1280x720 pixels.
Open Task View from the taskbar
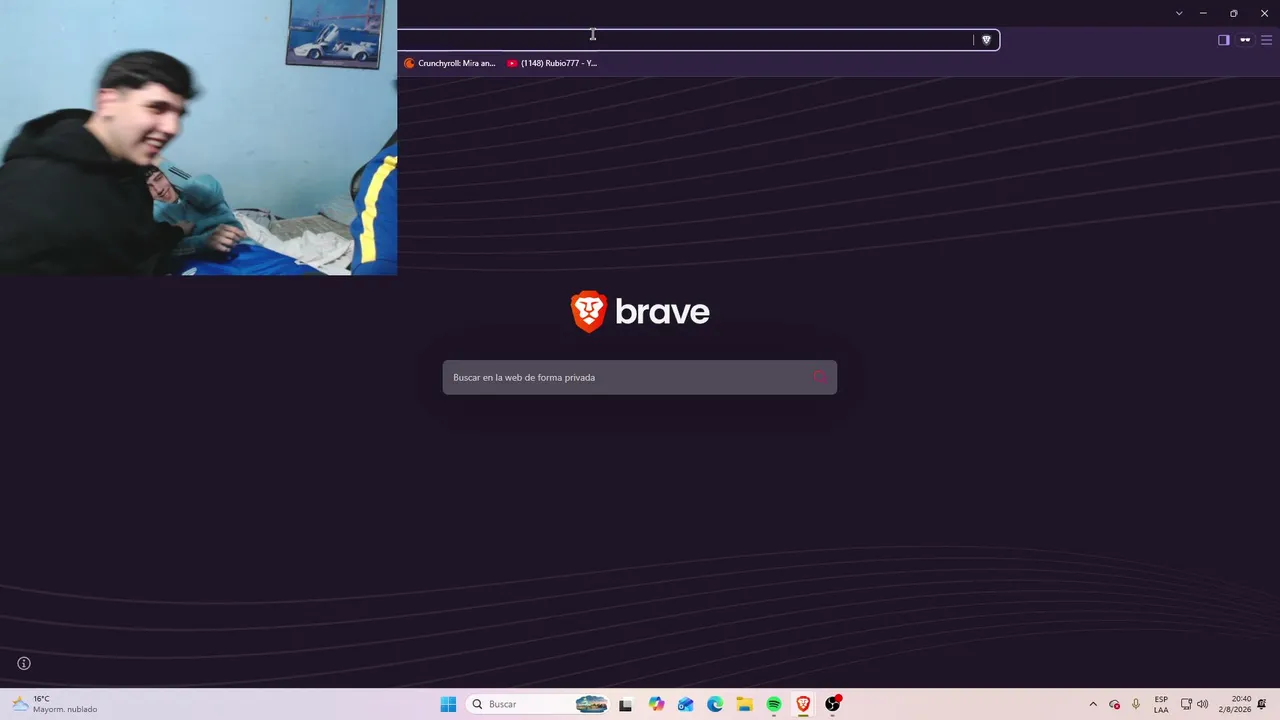626,704
